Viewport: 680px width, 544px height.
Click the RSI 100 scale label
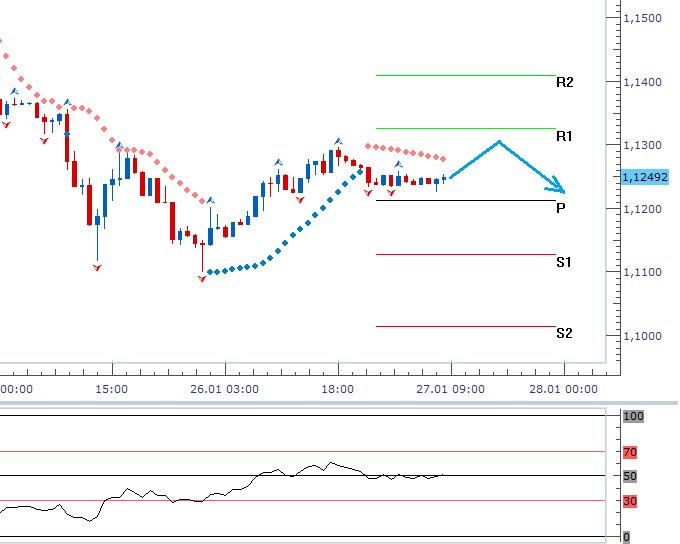point(632,416)
